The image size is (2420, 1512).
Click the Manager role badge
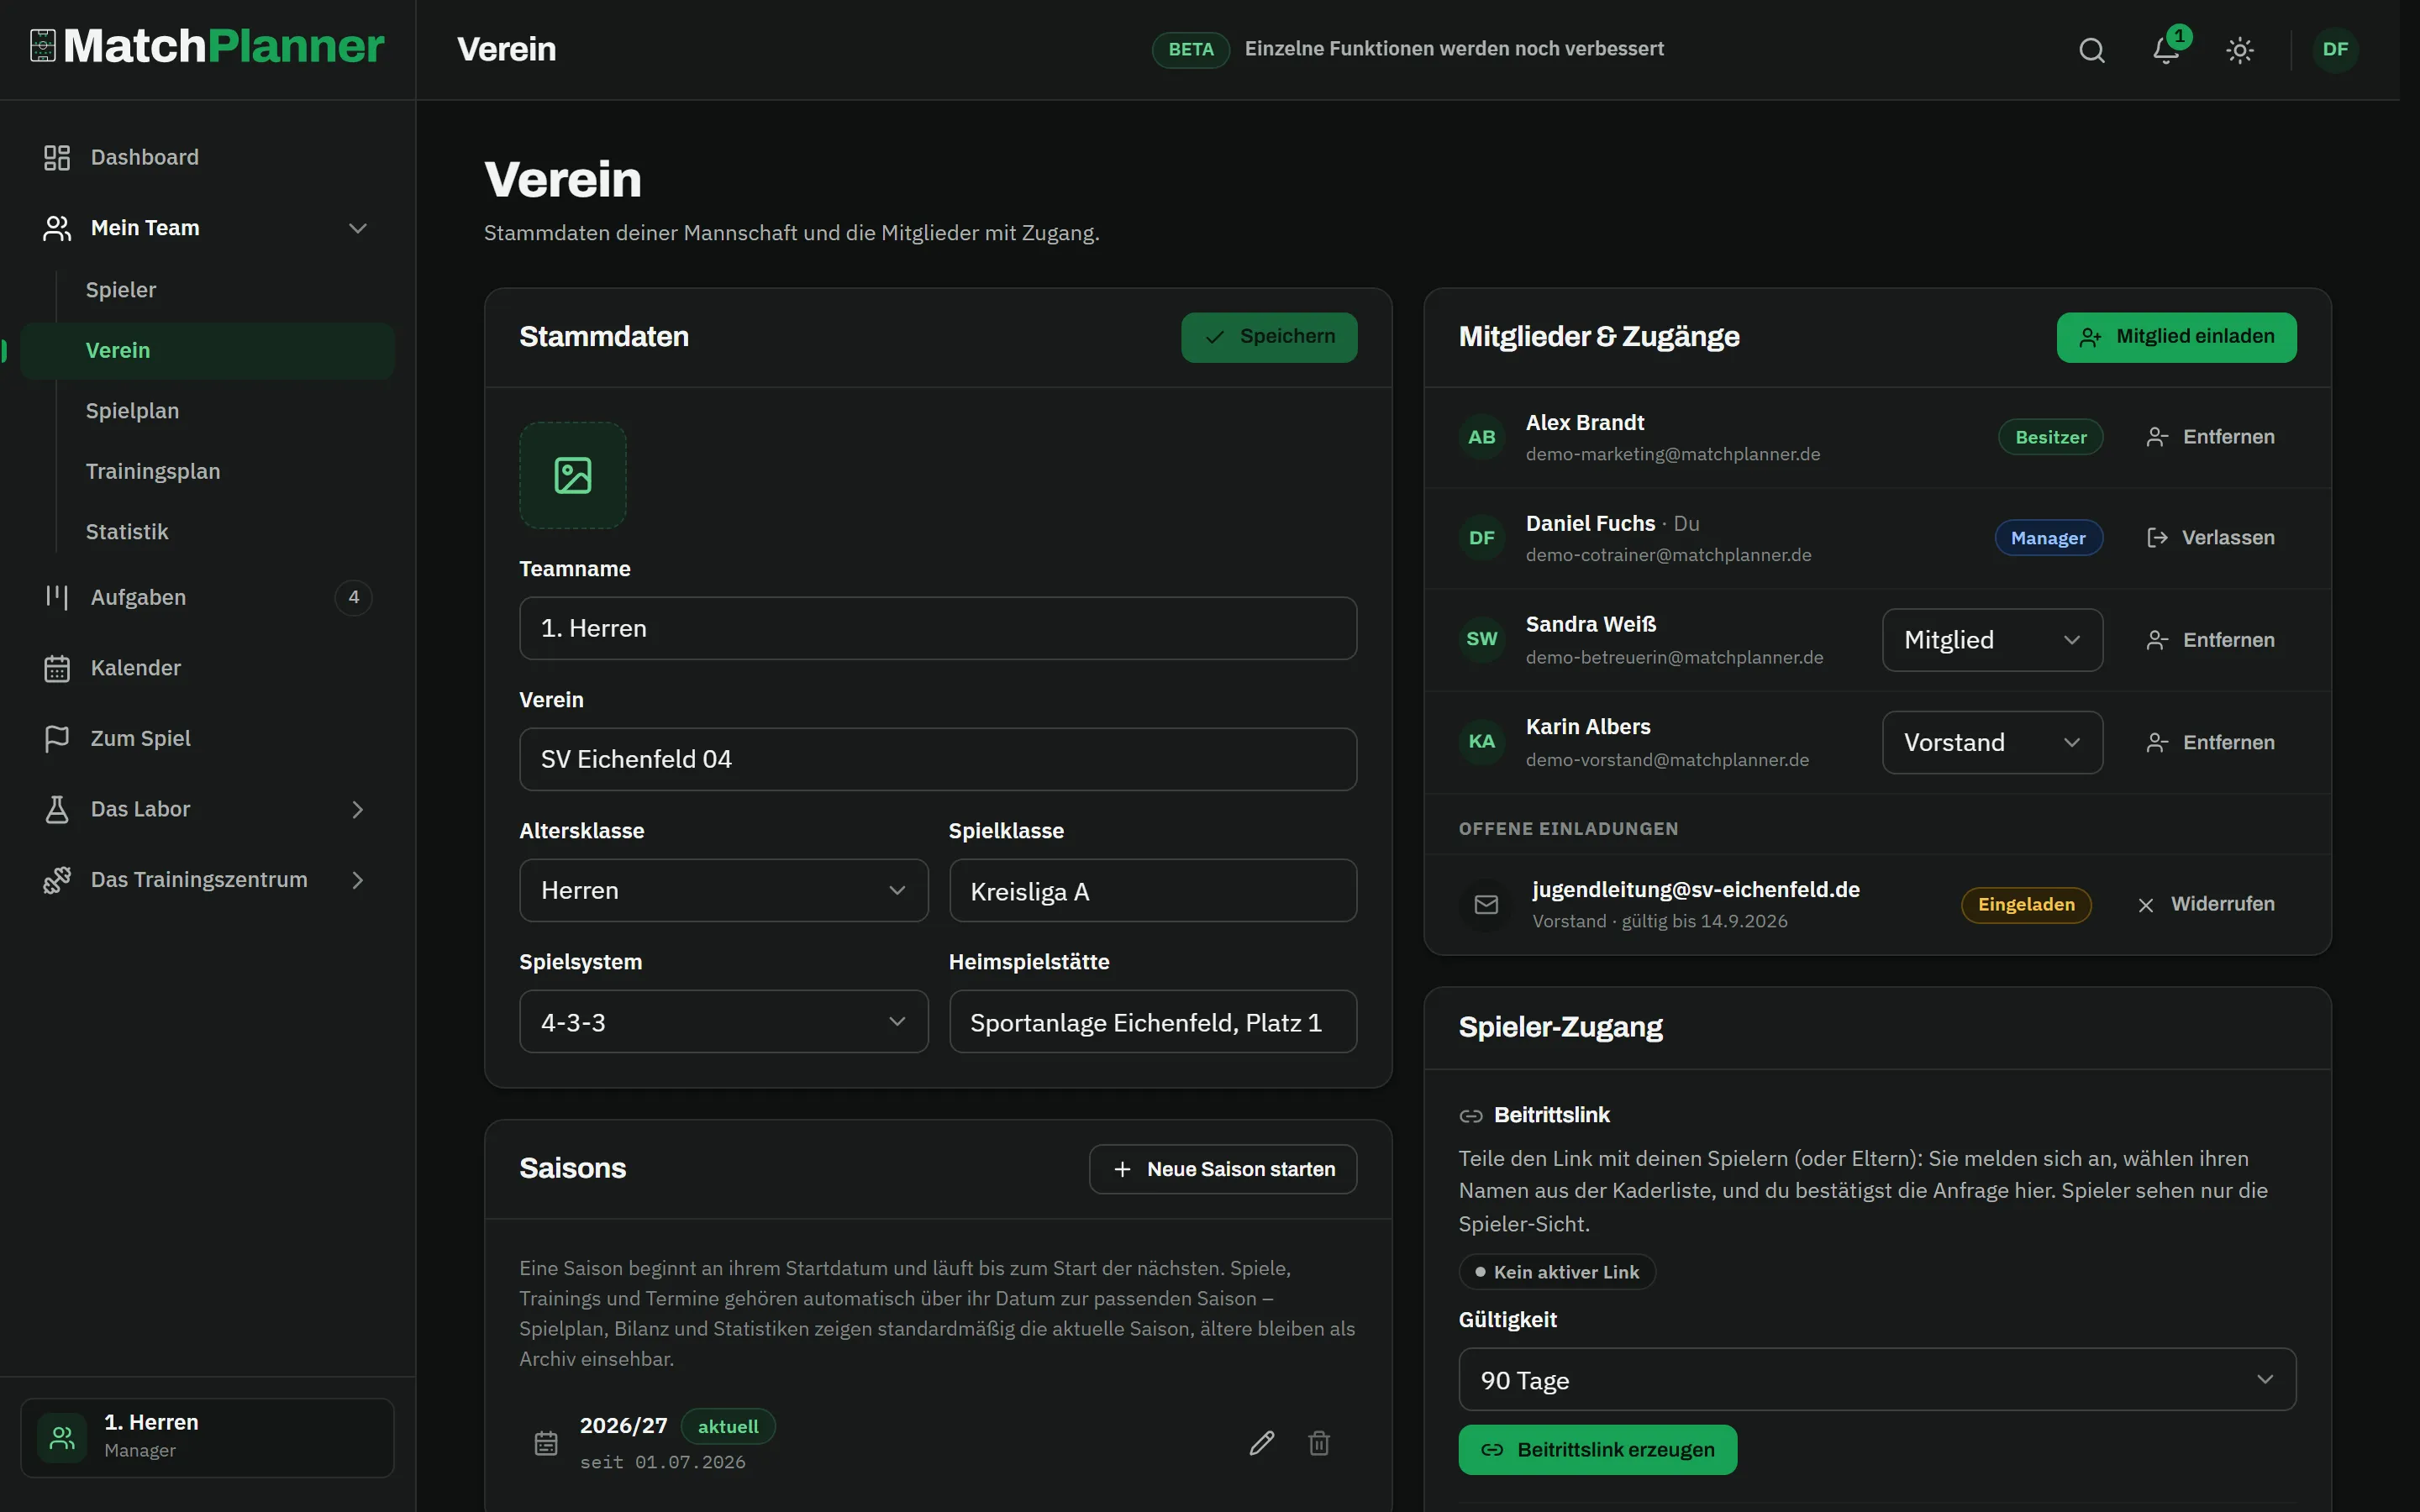point(2048,538)
